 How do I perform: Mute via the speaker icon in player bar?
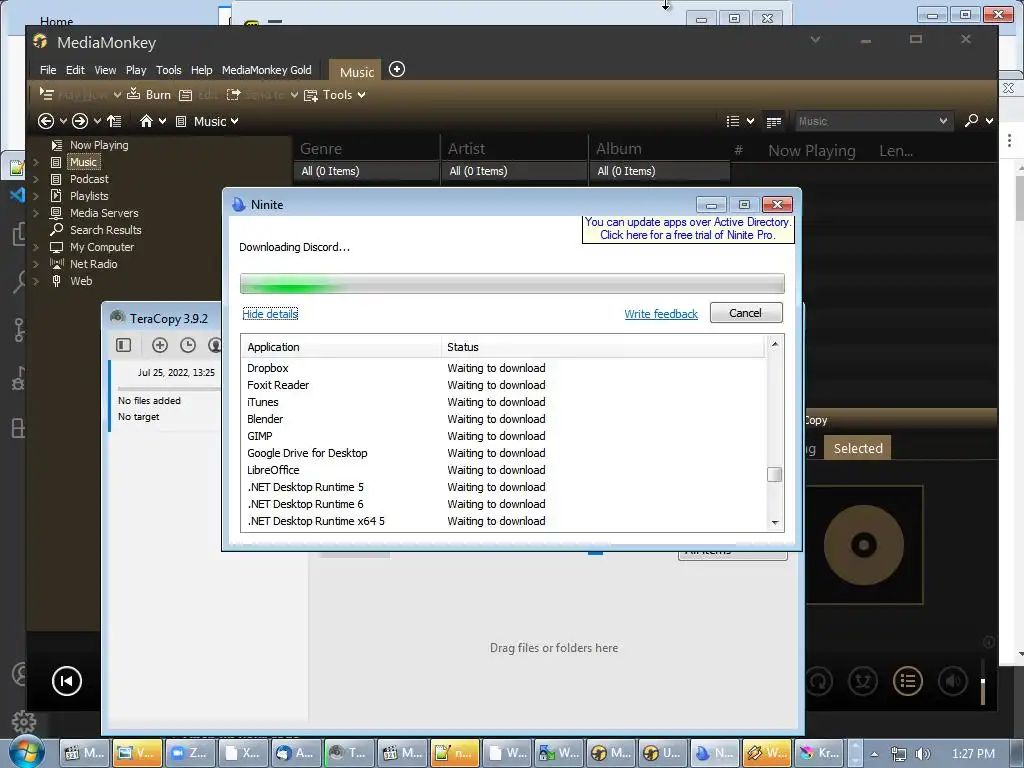coord(952,681)
